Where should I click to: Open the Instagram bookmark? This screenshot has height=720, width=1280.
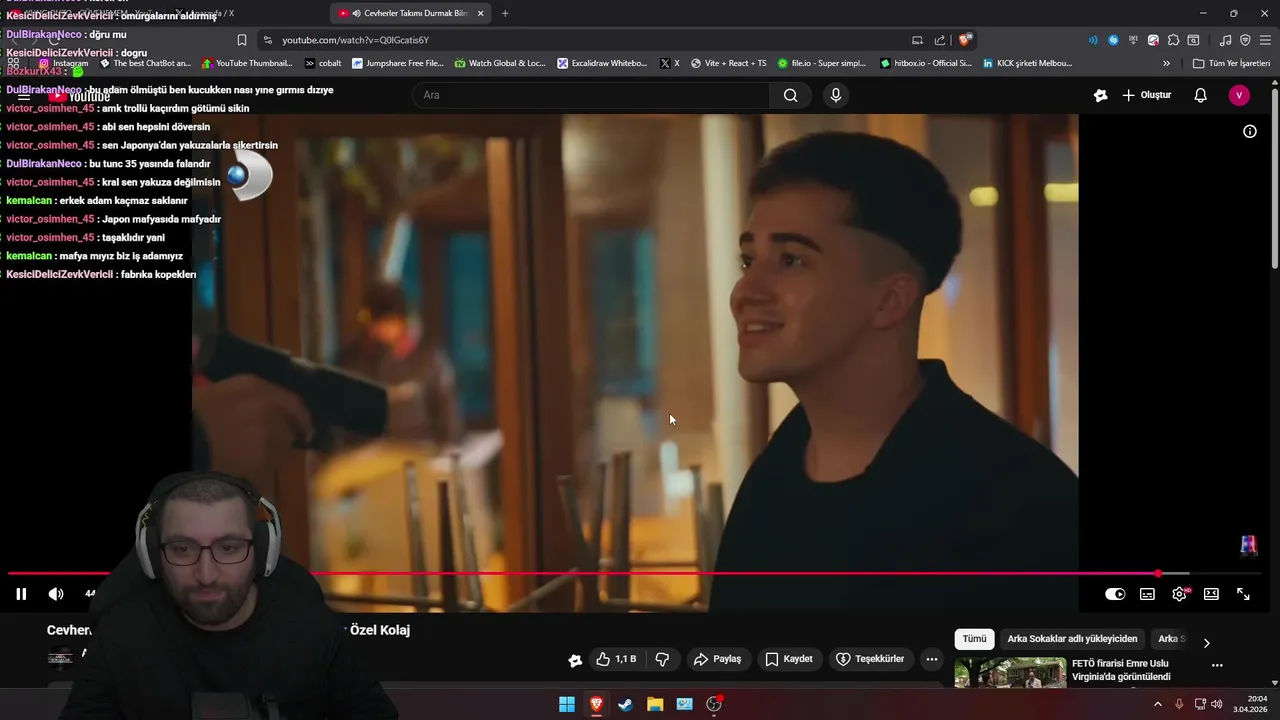(x=63, y=63)
